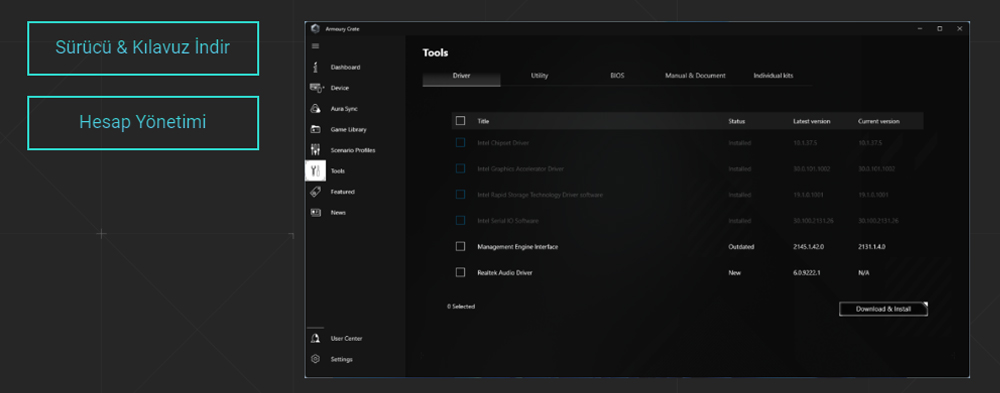
Task: Click the Scenario Profiles sliders icon
Action: click(x=315, y=150)
